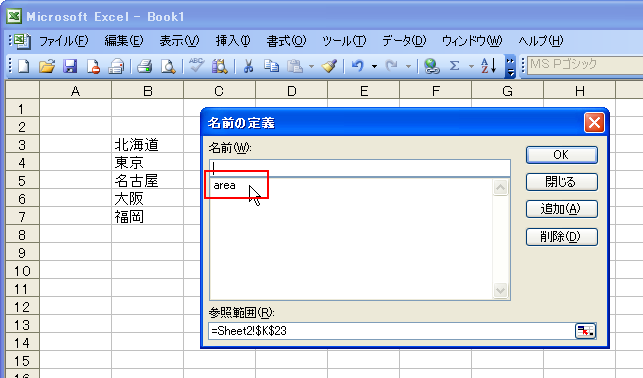Paste with the clipboard Paste icon
The height and width of the screenshot is (378, 643).
294,66
